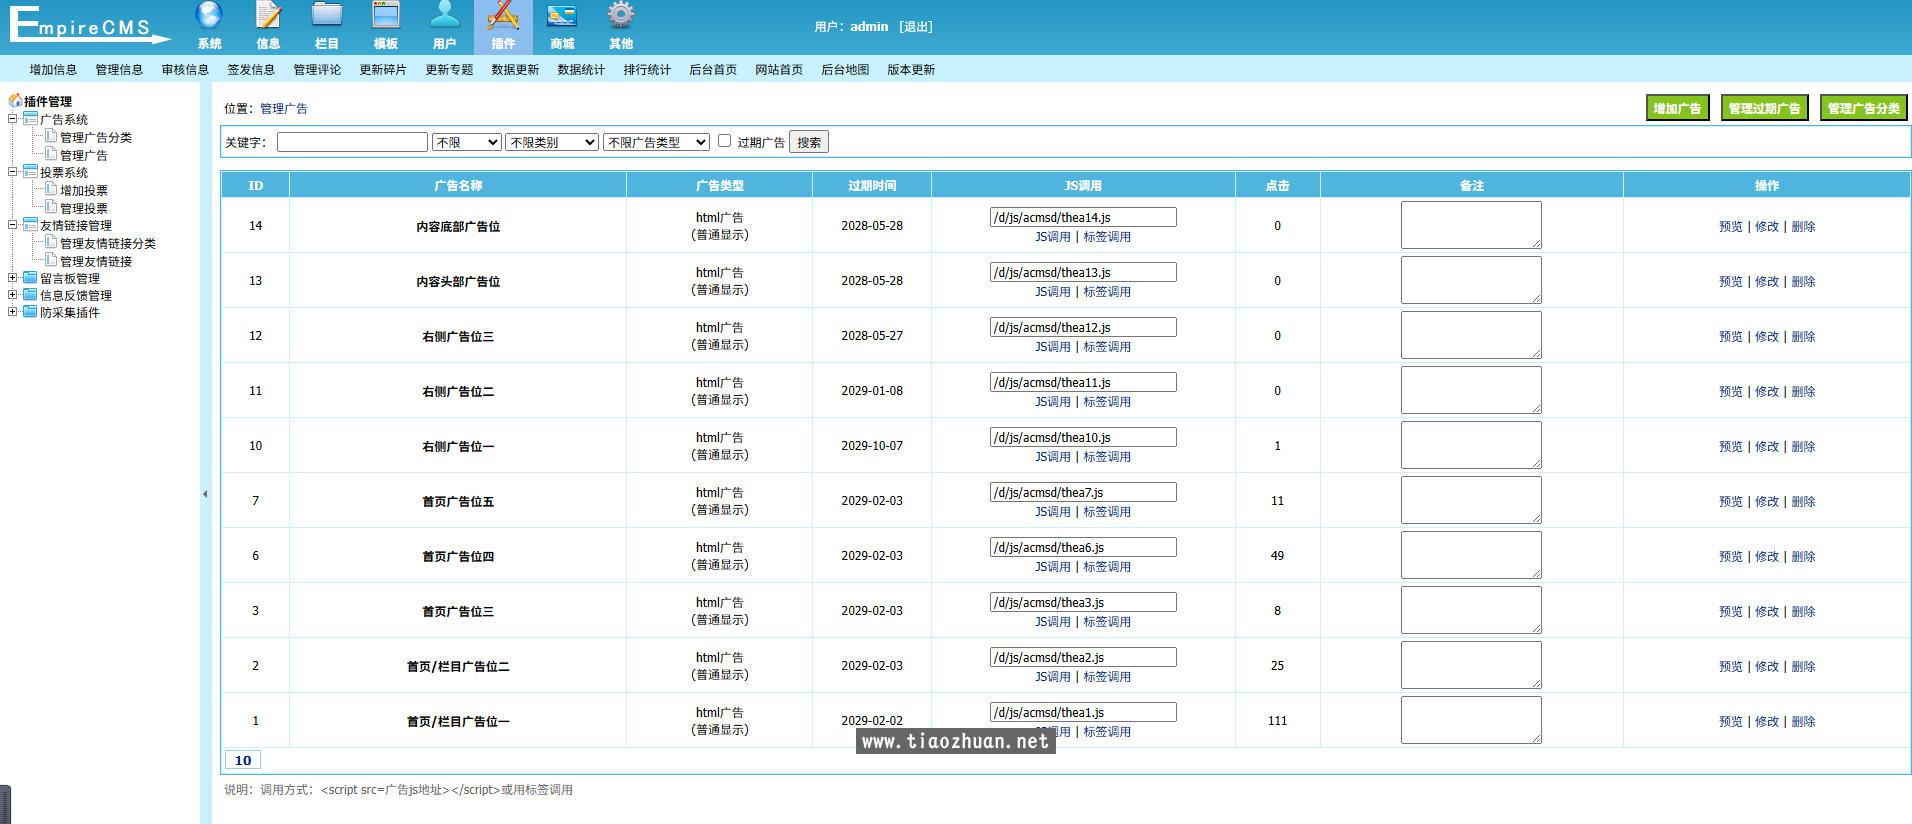Screen dimensions: 1912x824
Task: Click the 关键字 search input field
Action: coord(352,142)
